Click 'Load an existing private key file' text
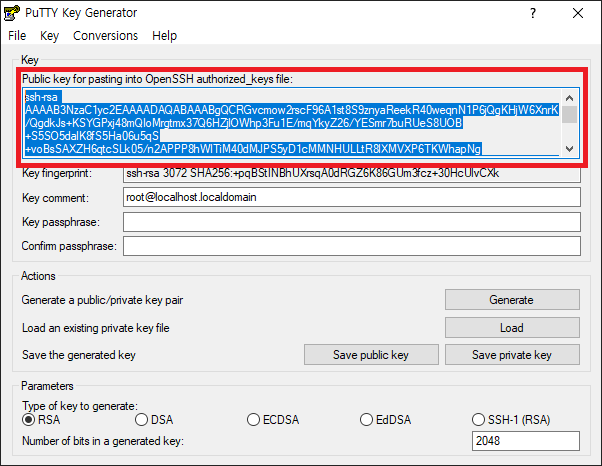The height and width of the screenshot is (466, 602). pyautogui.click(x=96, y=328)
